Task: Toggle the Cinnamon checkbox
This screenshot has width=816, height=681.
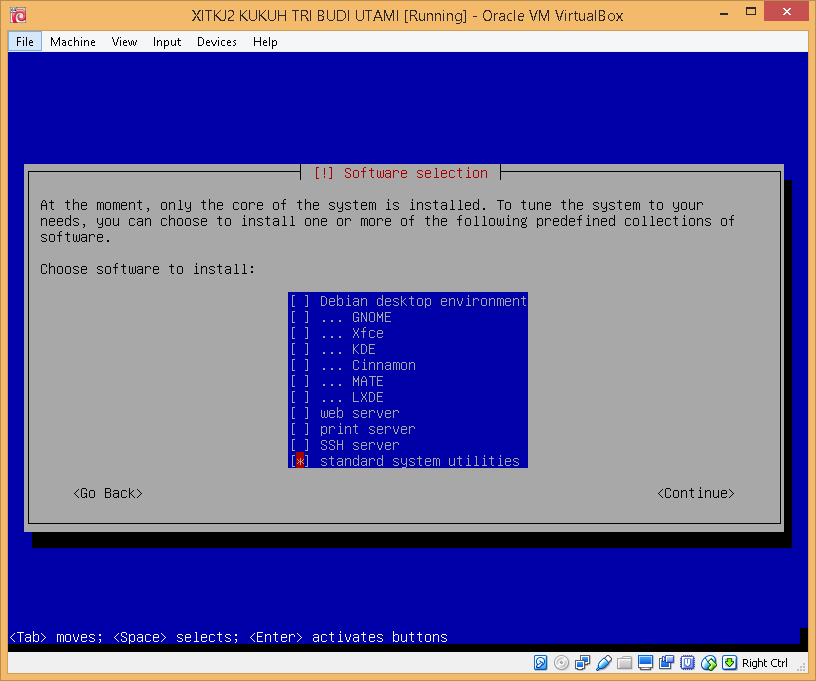Action: pyautogui.click(x=300, y=365)
